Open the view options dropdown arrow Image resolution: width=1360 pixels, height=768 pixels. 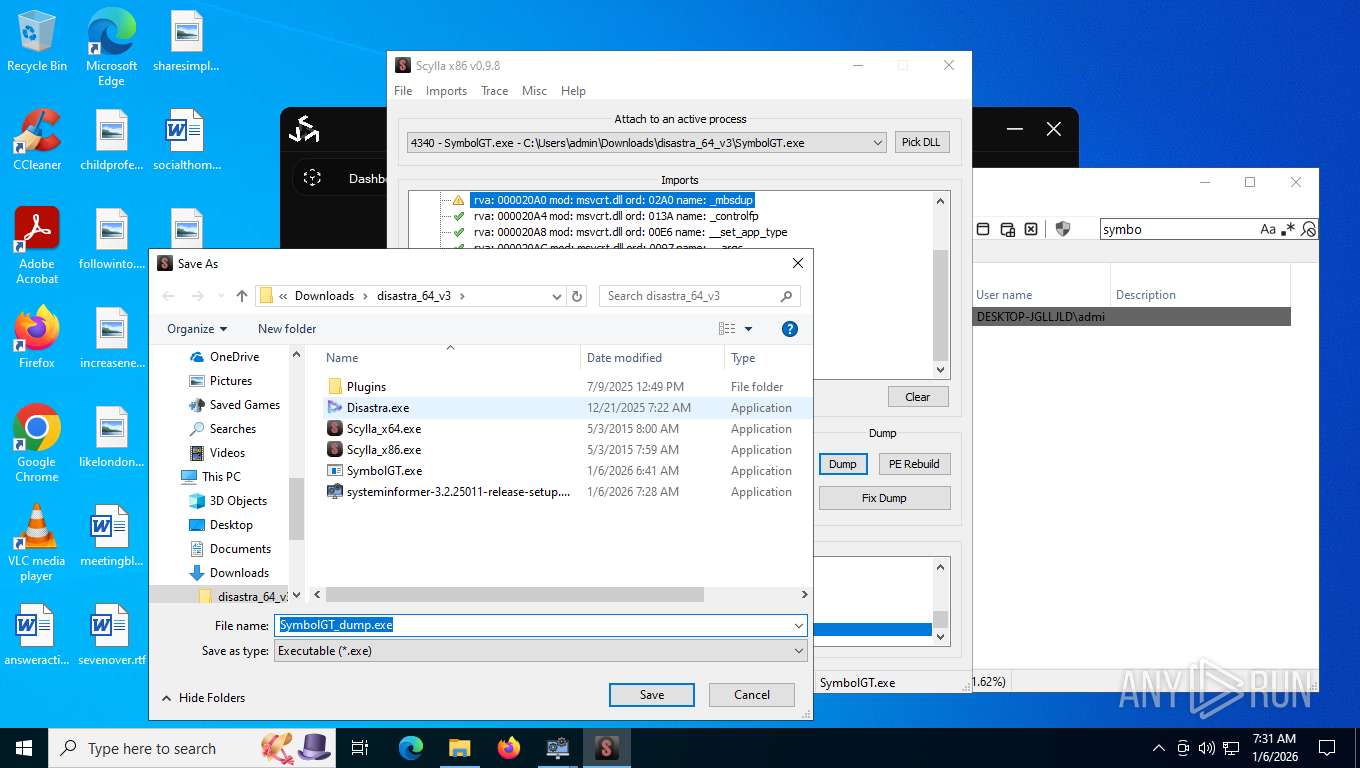748,329
